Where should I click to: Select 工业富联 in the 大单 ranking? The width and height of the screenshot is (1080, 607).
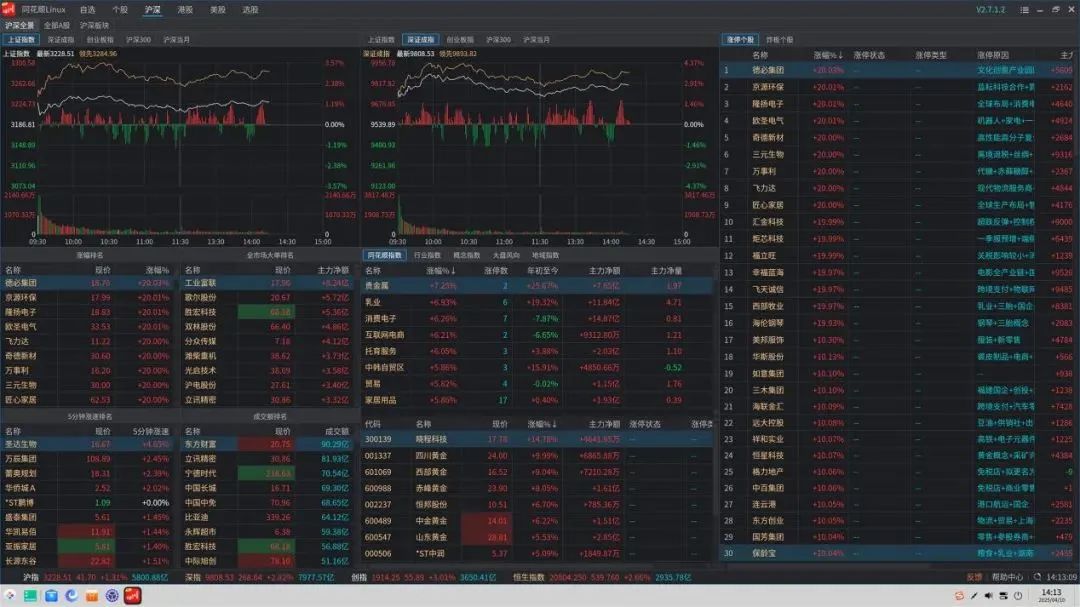[267, 283]
